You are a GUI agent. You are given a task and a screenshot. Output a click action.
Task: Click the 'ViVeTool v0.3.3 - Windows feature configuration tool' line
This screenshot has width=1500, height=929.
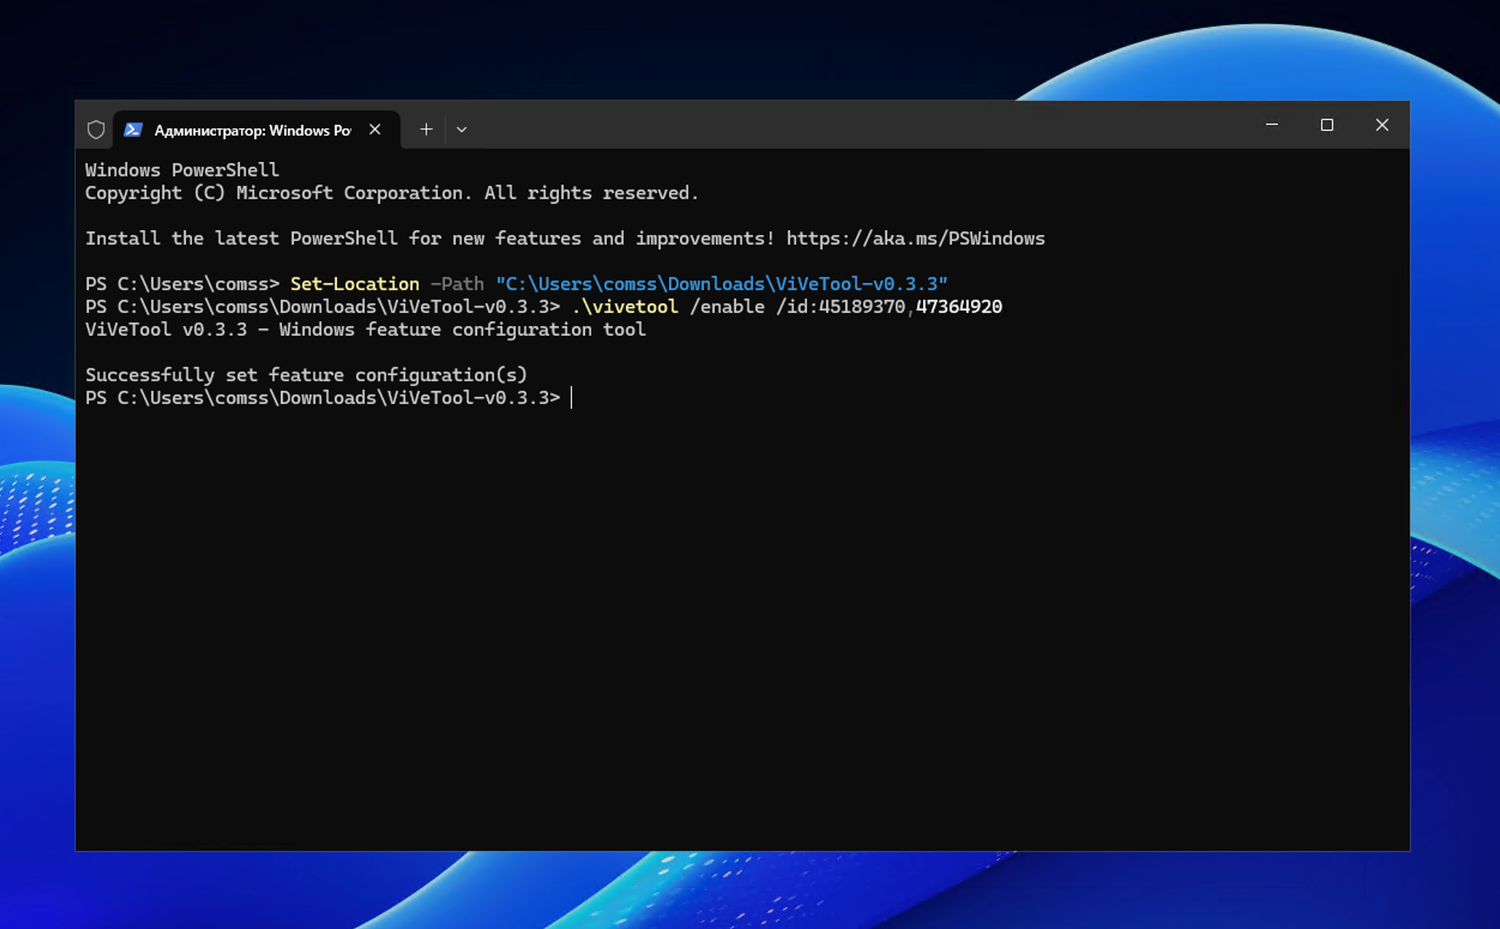point(365,330)
